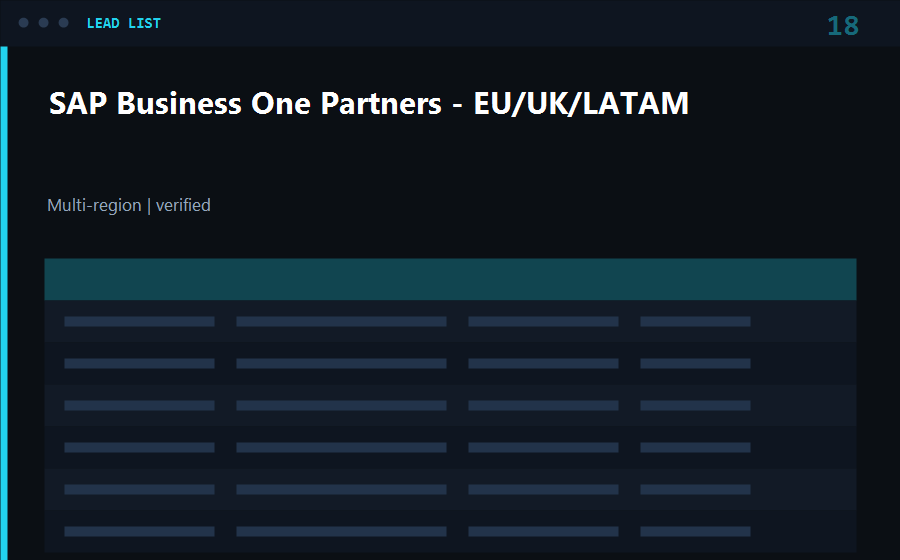Select first row's second column placeholder
Viewport: 900px width, 560px height.
click(x=342, y=321)
